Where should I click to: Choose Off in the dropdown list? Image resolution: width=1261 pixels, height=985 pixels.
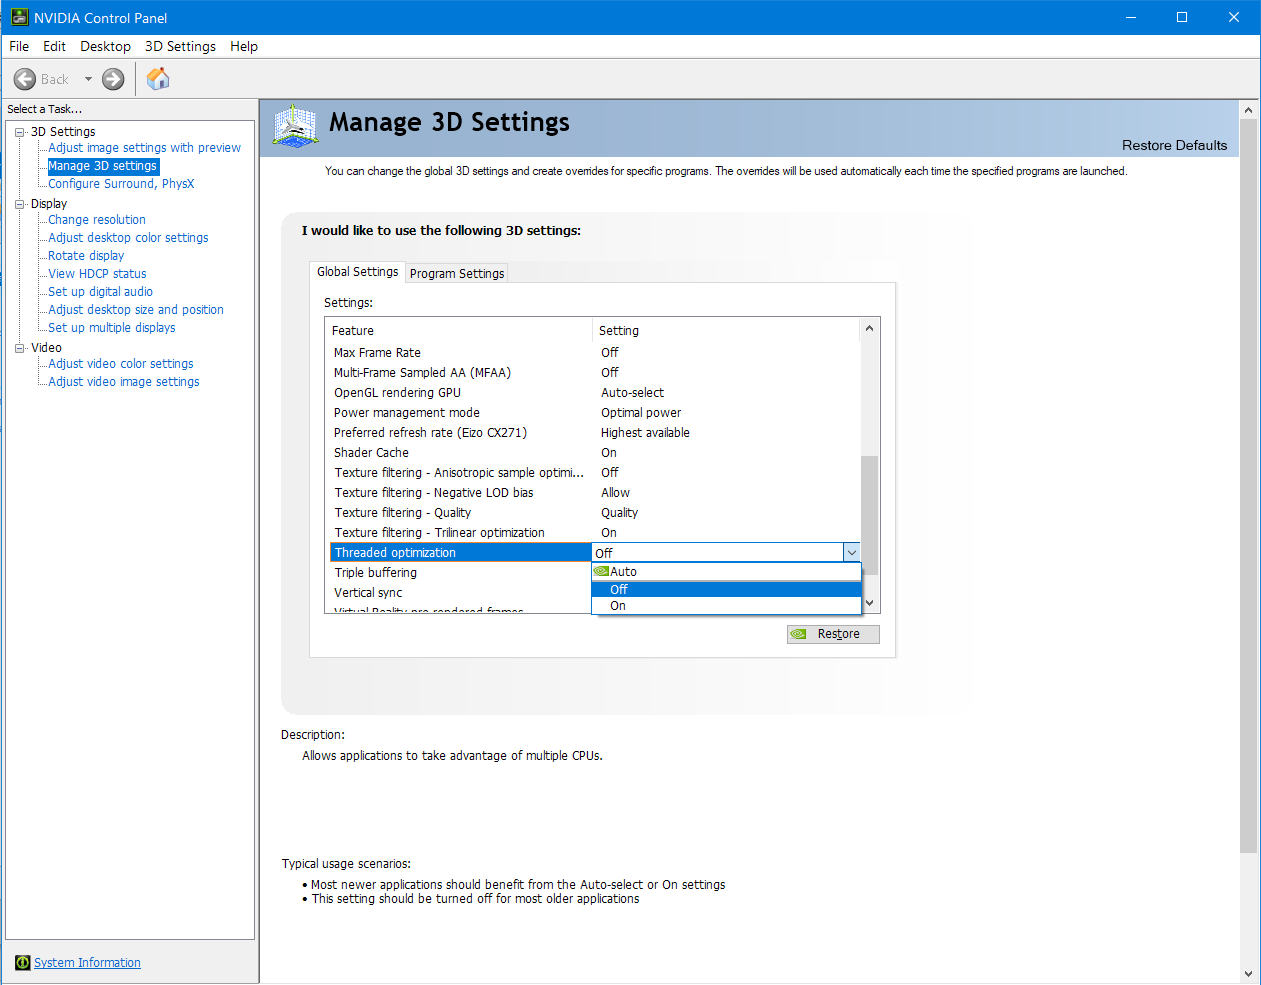point(726,590)
